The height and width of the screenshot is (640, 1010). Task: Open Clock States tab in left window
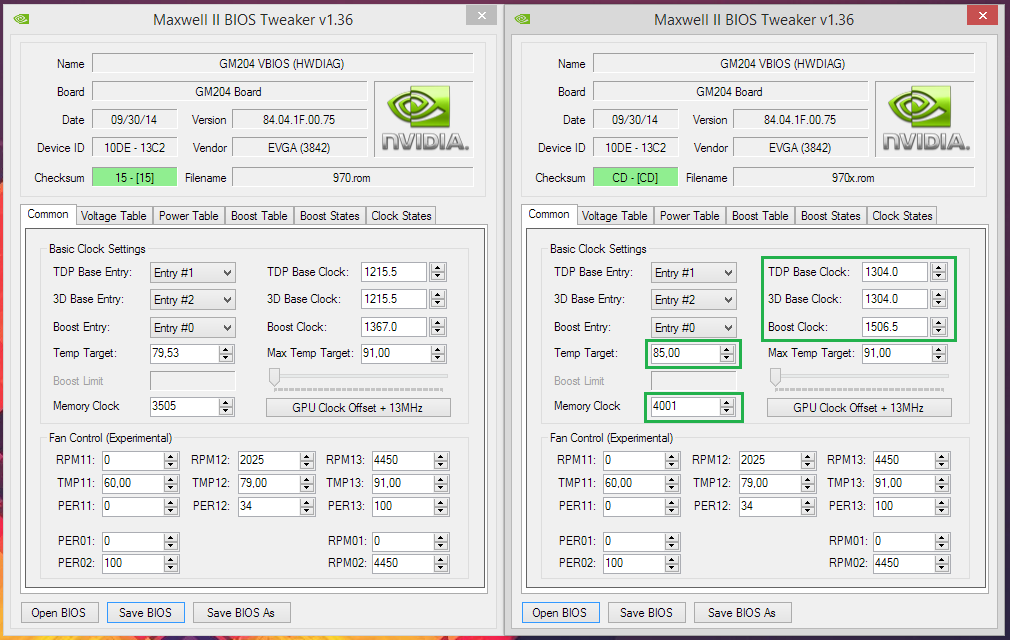(401, 216)
